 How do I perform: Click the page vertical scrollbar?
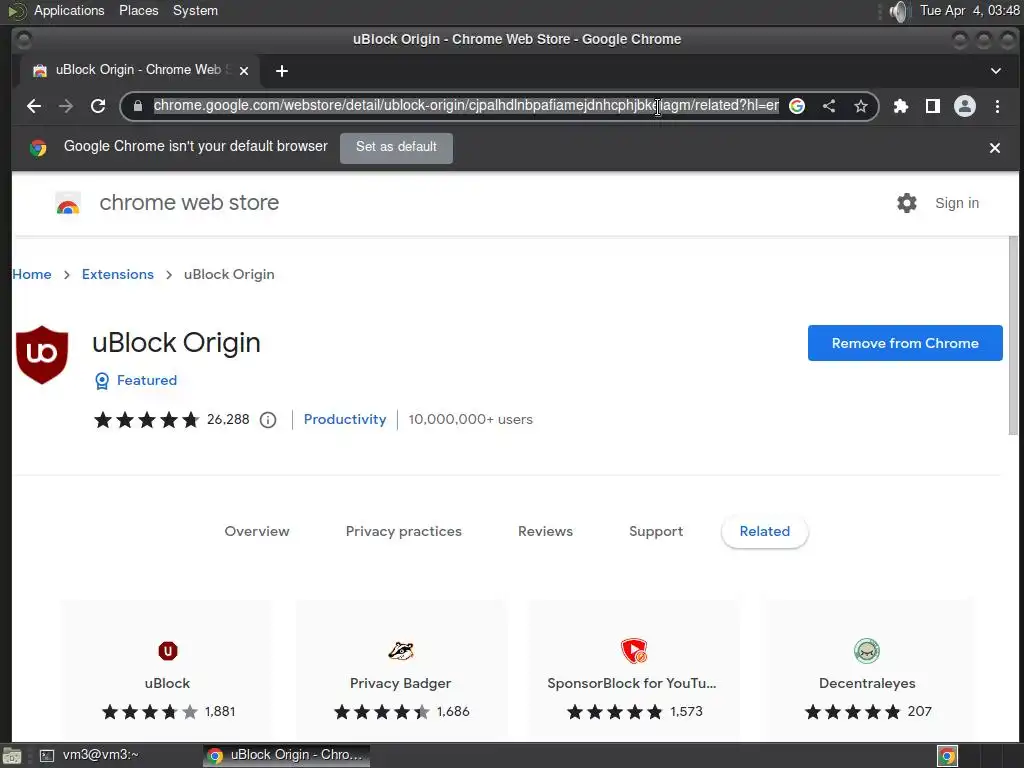(1013, 336)
